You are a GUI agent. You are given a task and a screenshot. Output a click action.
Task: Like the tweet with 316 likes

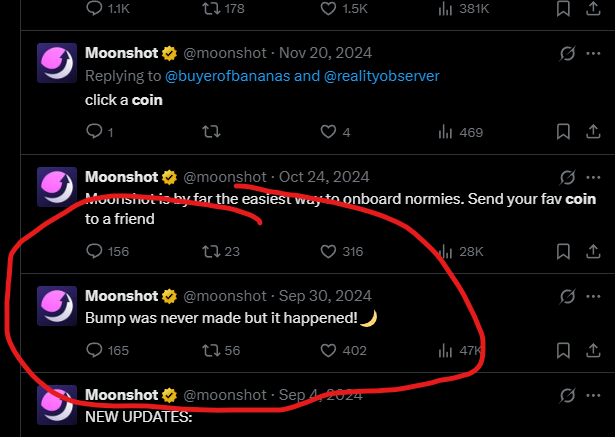pyautogui.click(x=328, y=251)
